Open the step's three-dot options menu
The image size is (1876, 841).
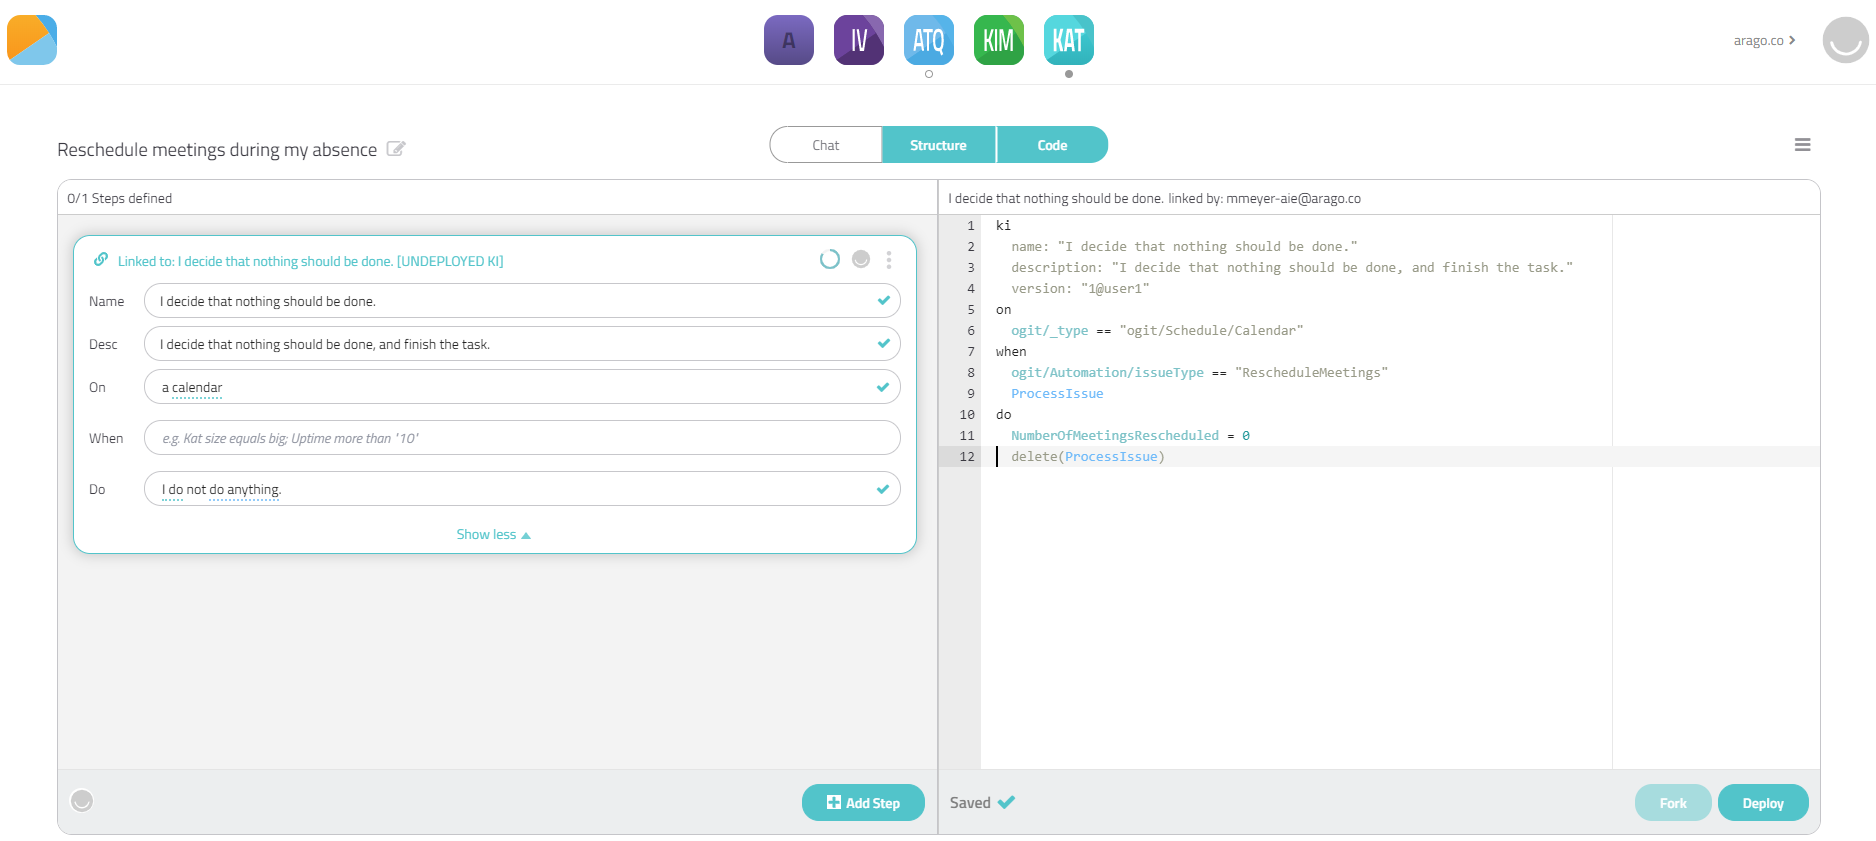click(889, 260)
